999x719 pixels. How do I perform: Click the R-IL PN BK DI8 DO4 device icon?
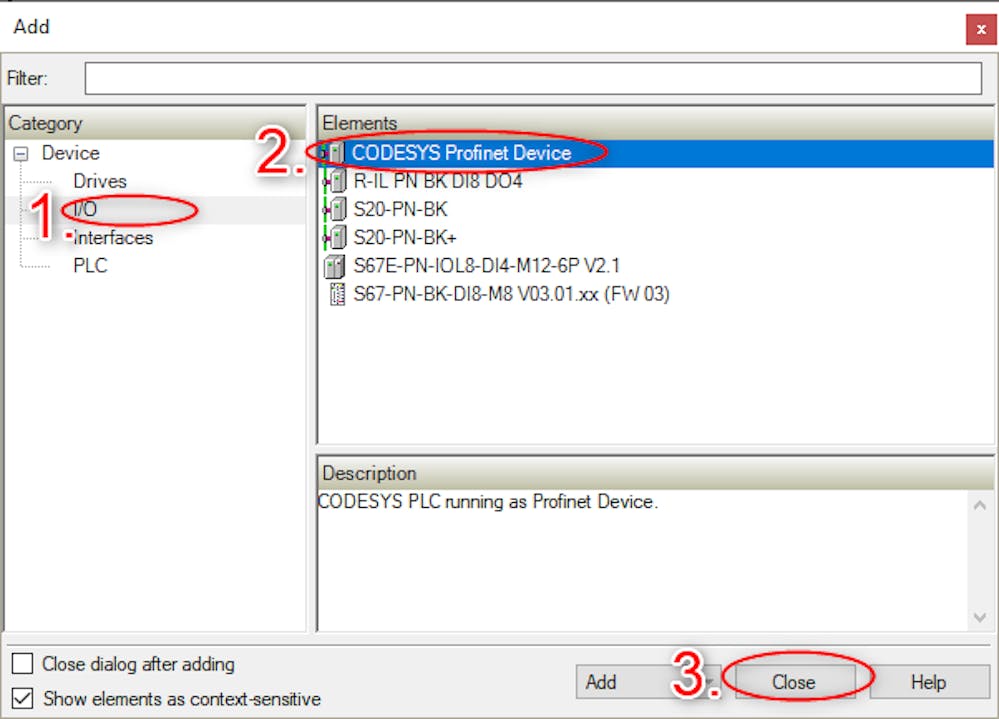click(x=334, y=181)
